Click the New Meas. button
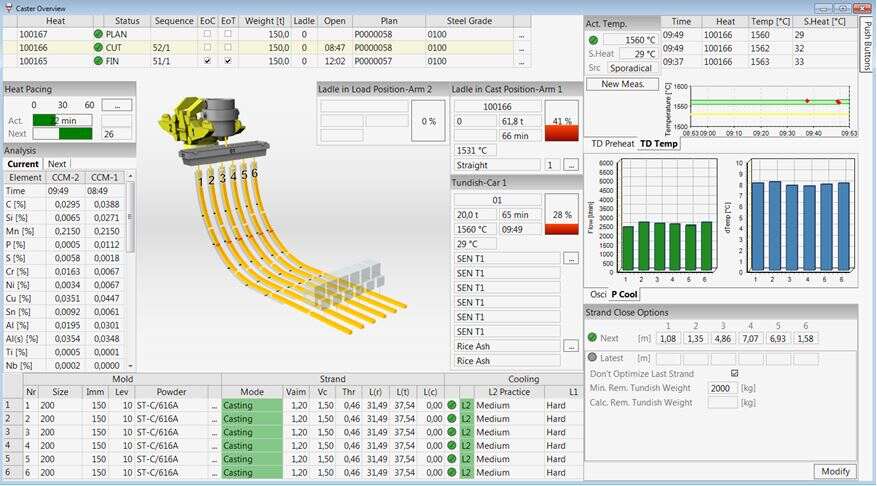877x486 pixels. pos(622,84)
